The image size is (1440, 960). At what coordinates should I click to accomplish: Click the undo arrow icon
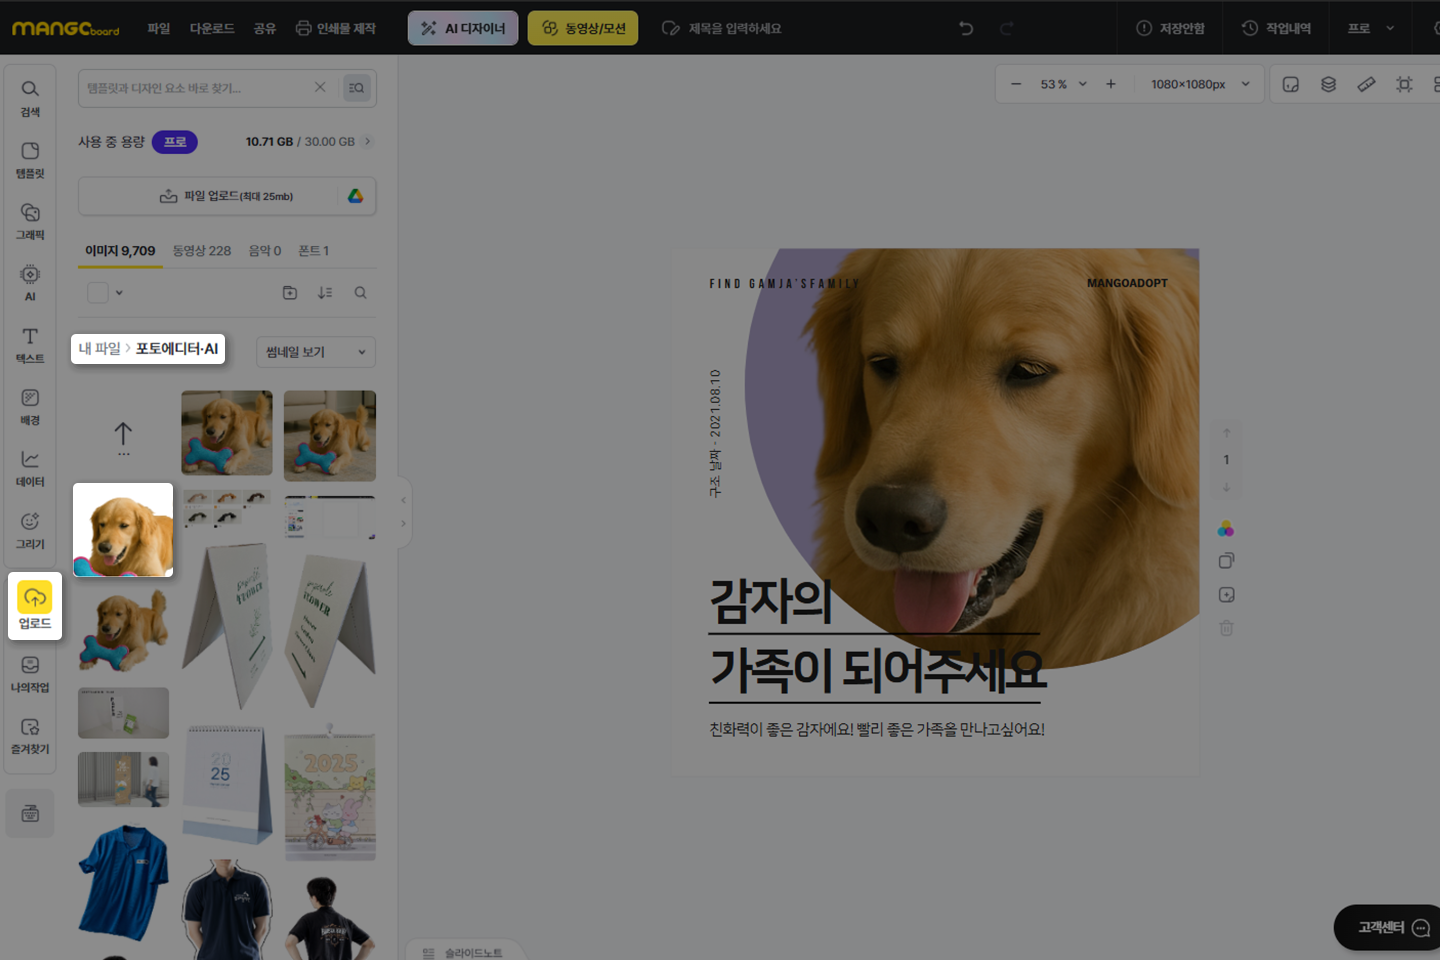[x=966, y=28]
